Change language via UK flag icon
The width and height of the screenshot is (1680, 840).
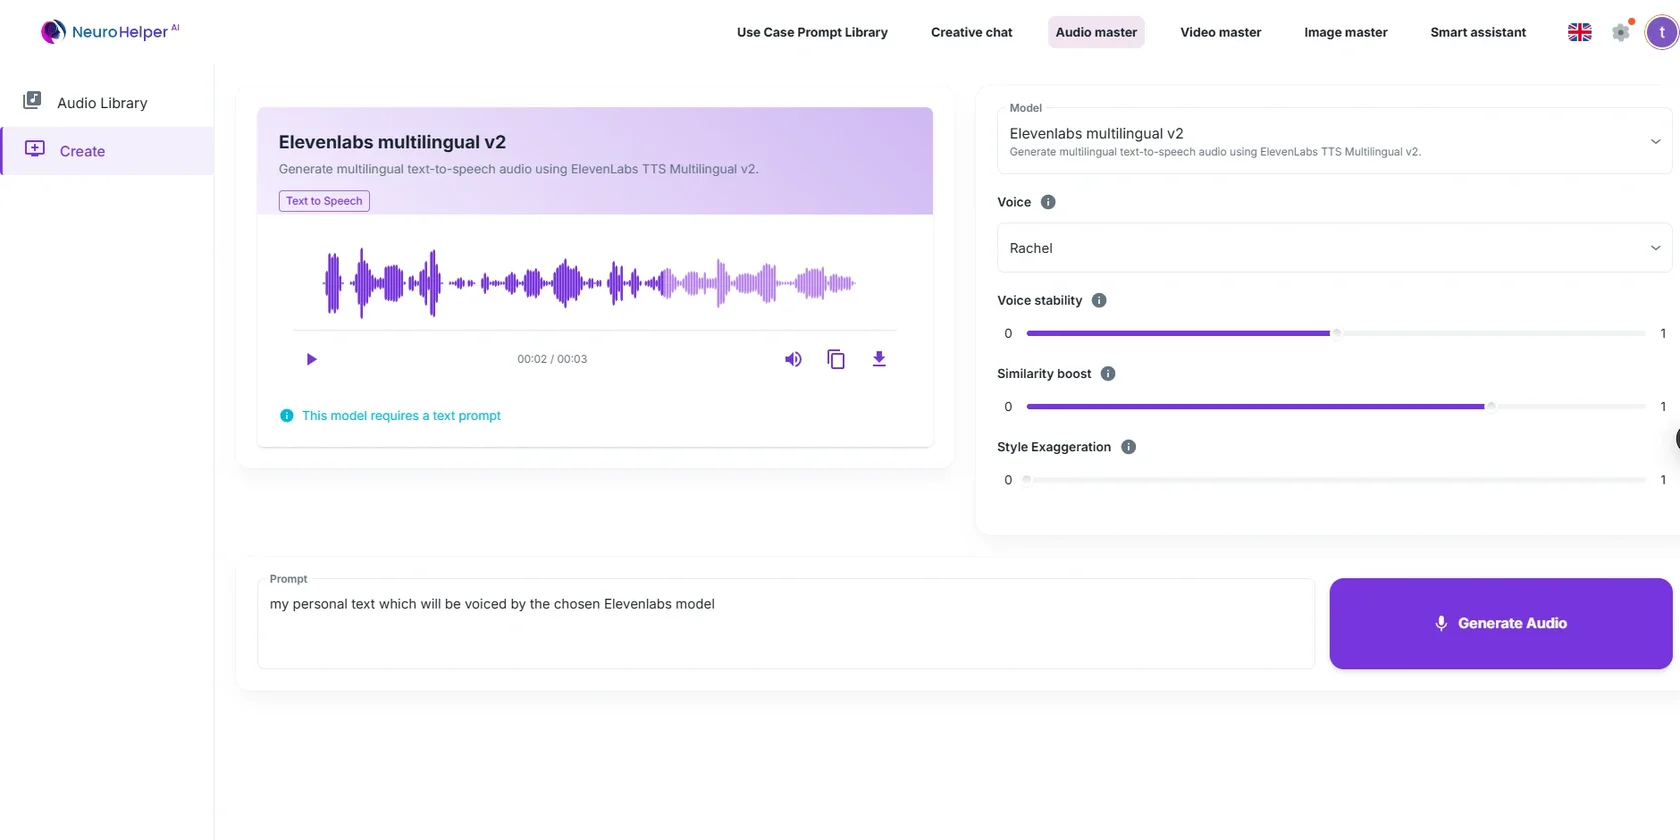point(1580,32)
